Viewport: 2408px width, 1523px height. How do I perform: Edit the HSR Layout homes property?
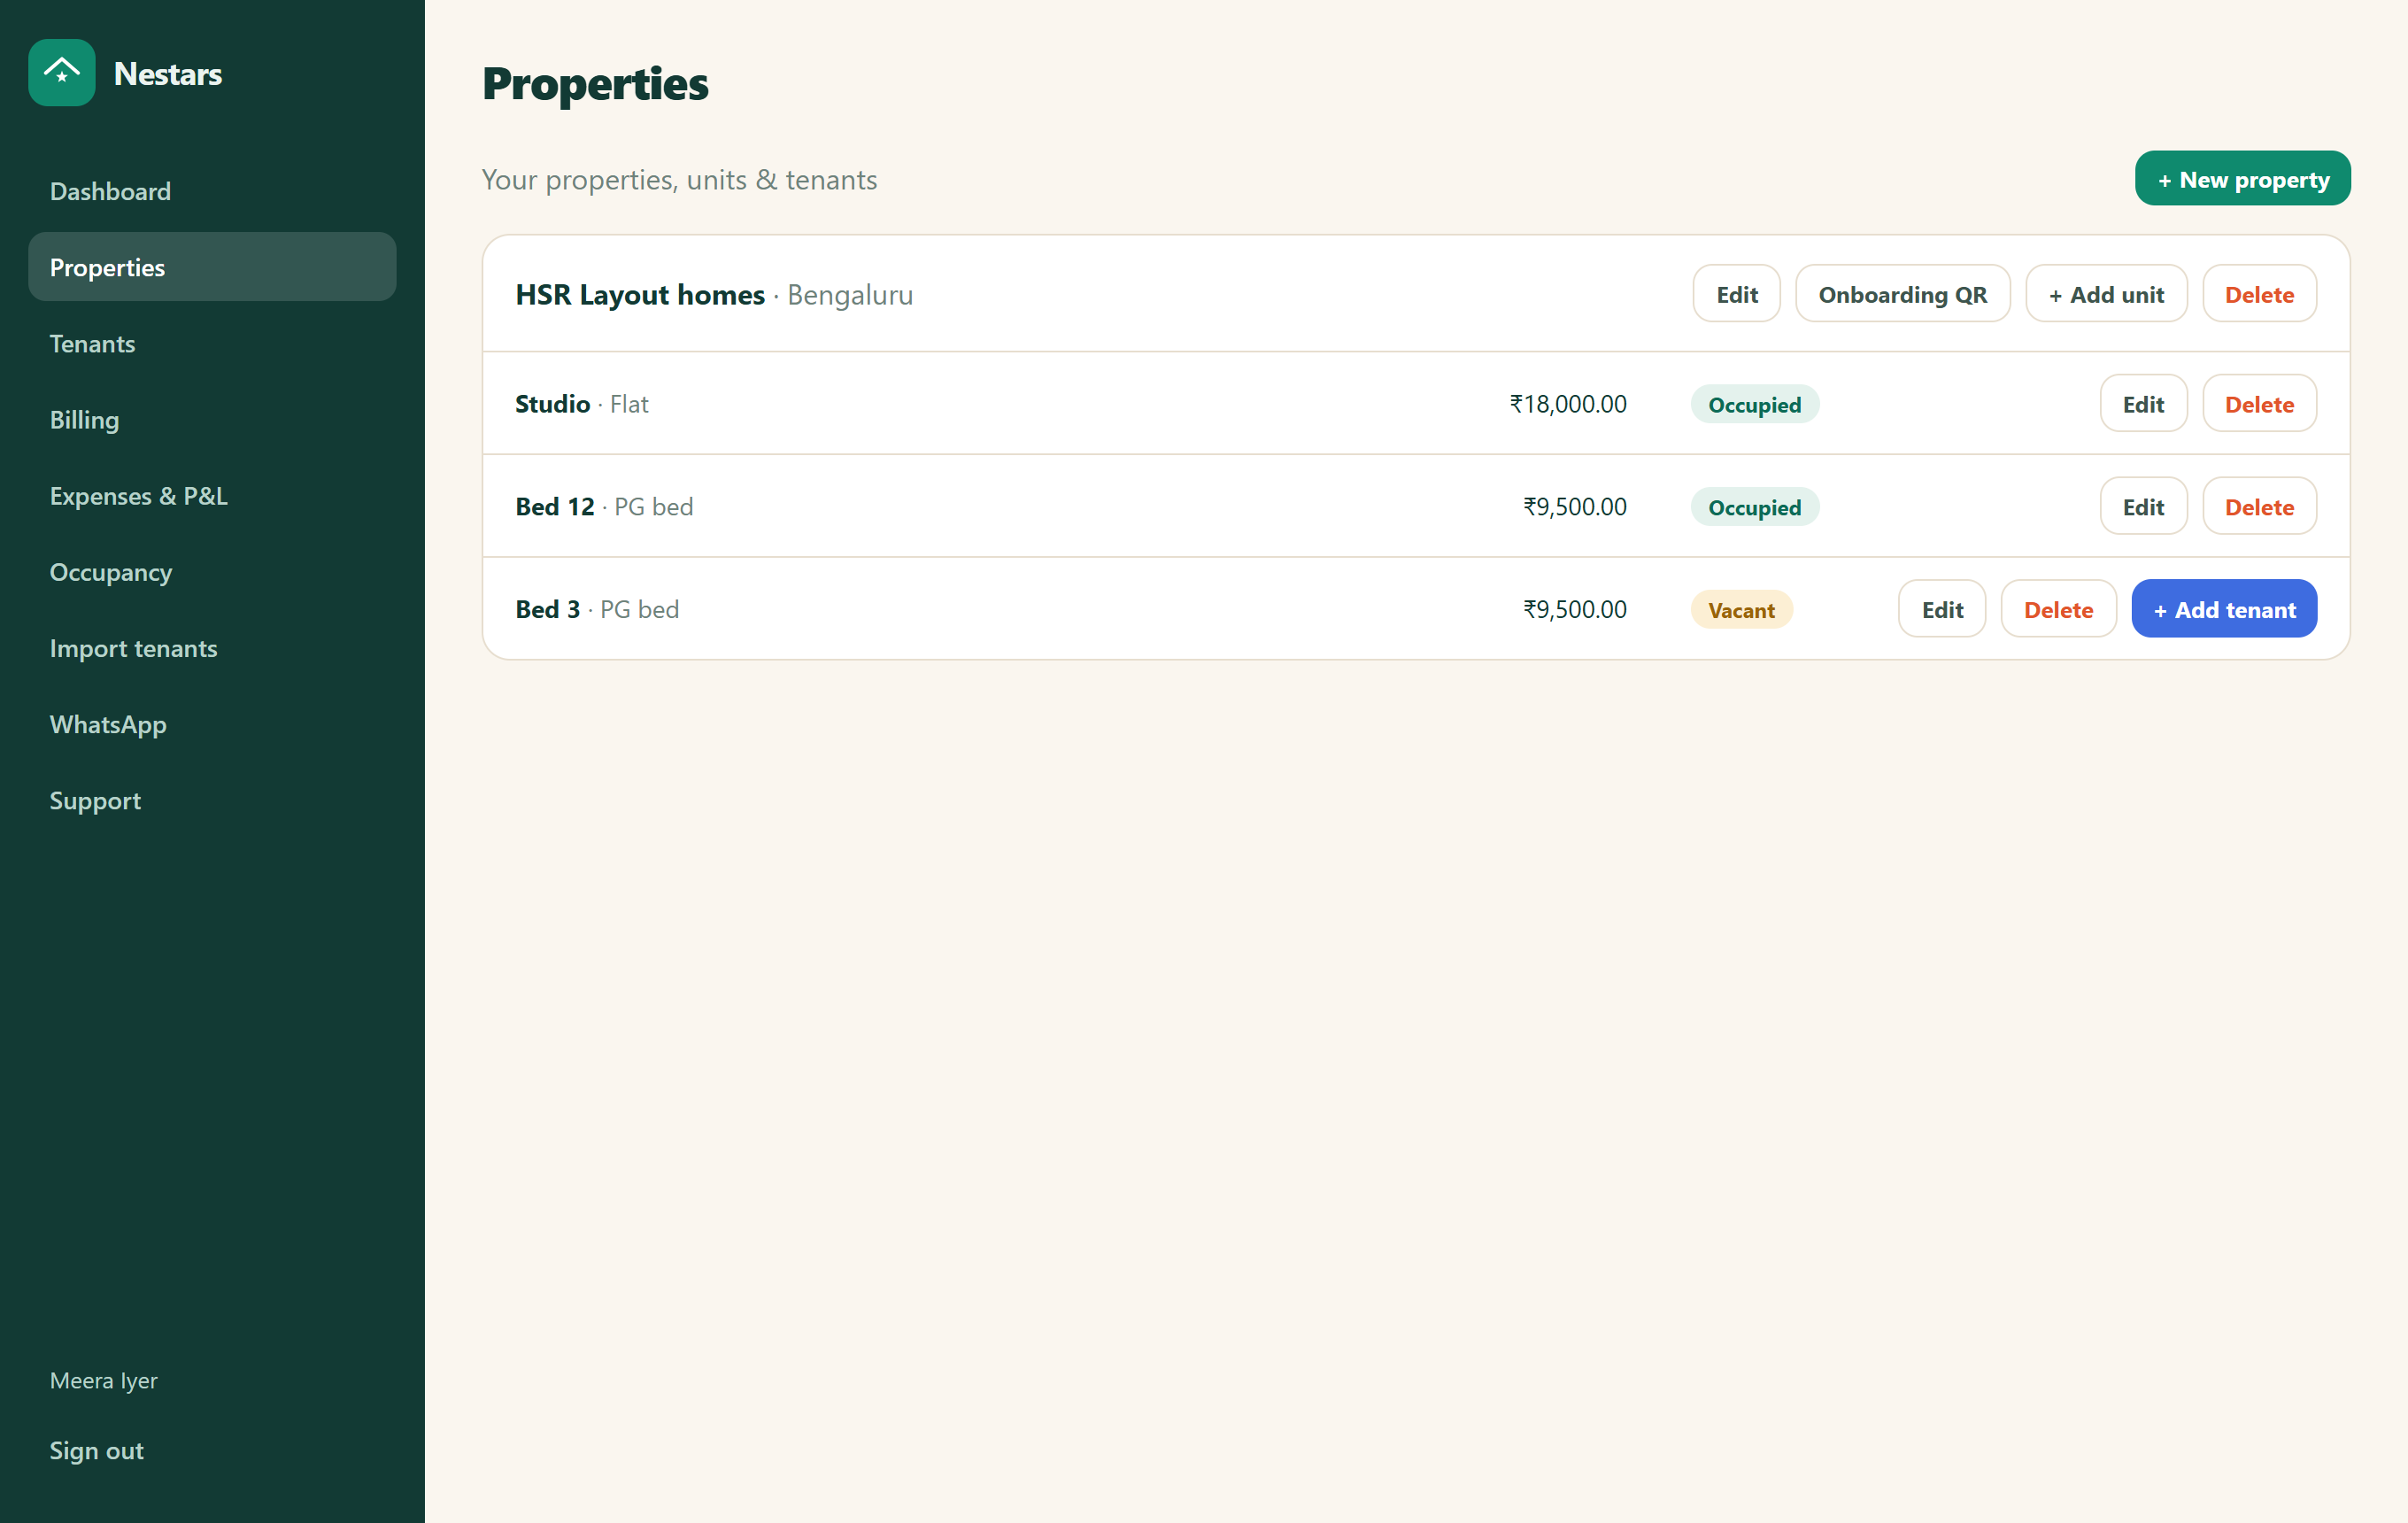pos(1736,294)
